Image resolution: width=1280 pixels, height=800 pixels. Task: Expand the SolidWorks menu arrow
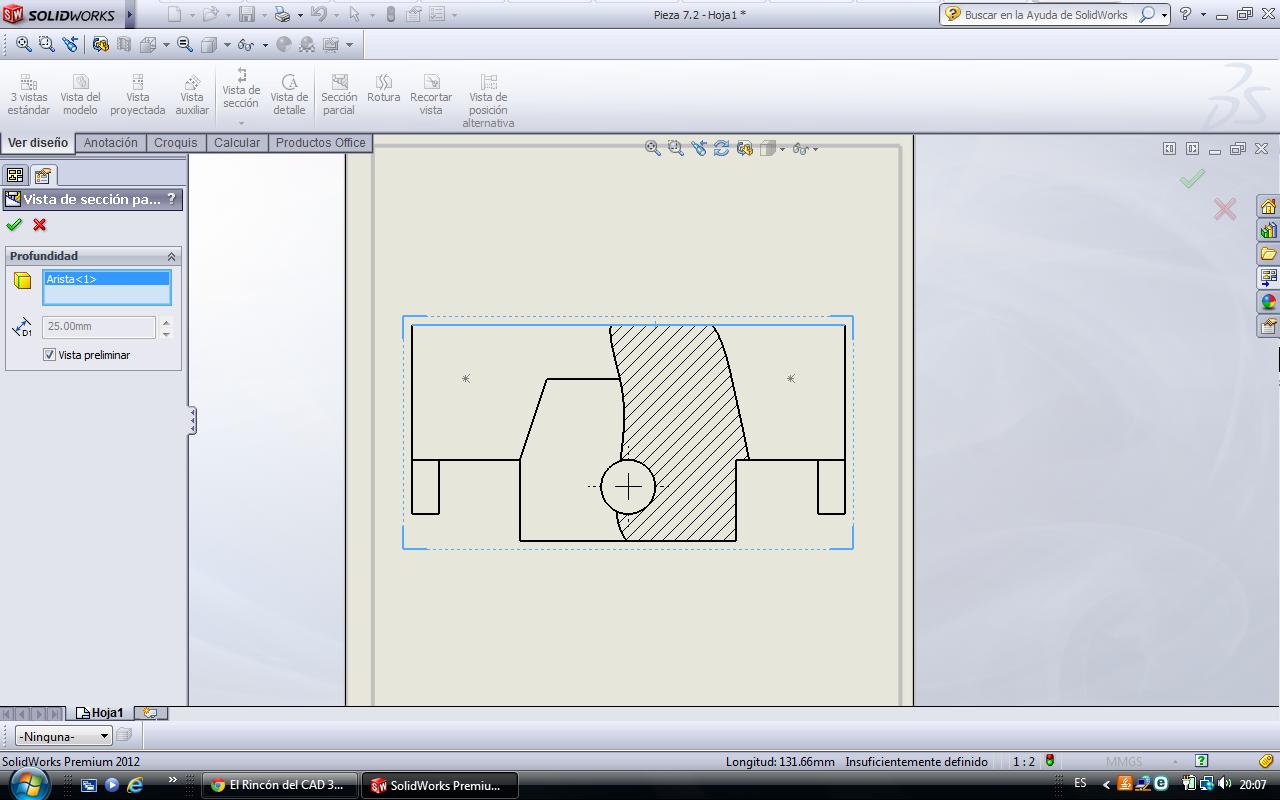click(130, 14)
